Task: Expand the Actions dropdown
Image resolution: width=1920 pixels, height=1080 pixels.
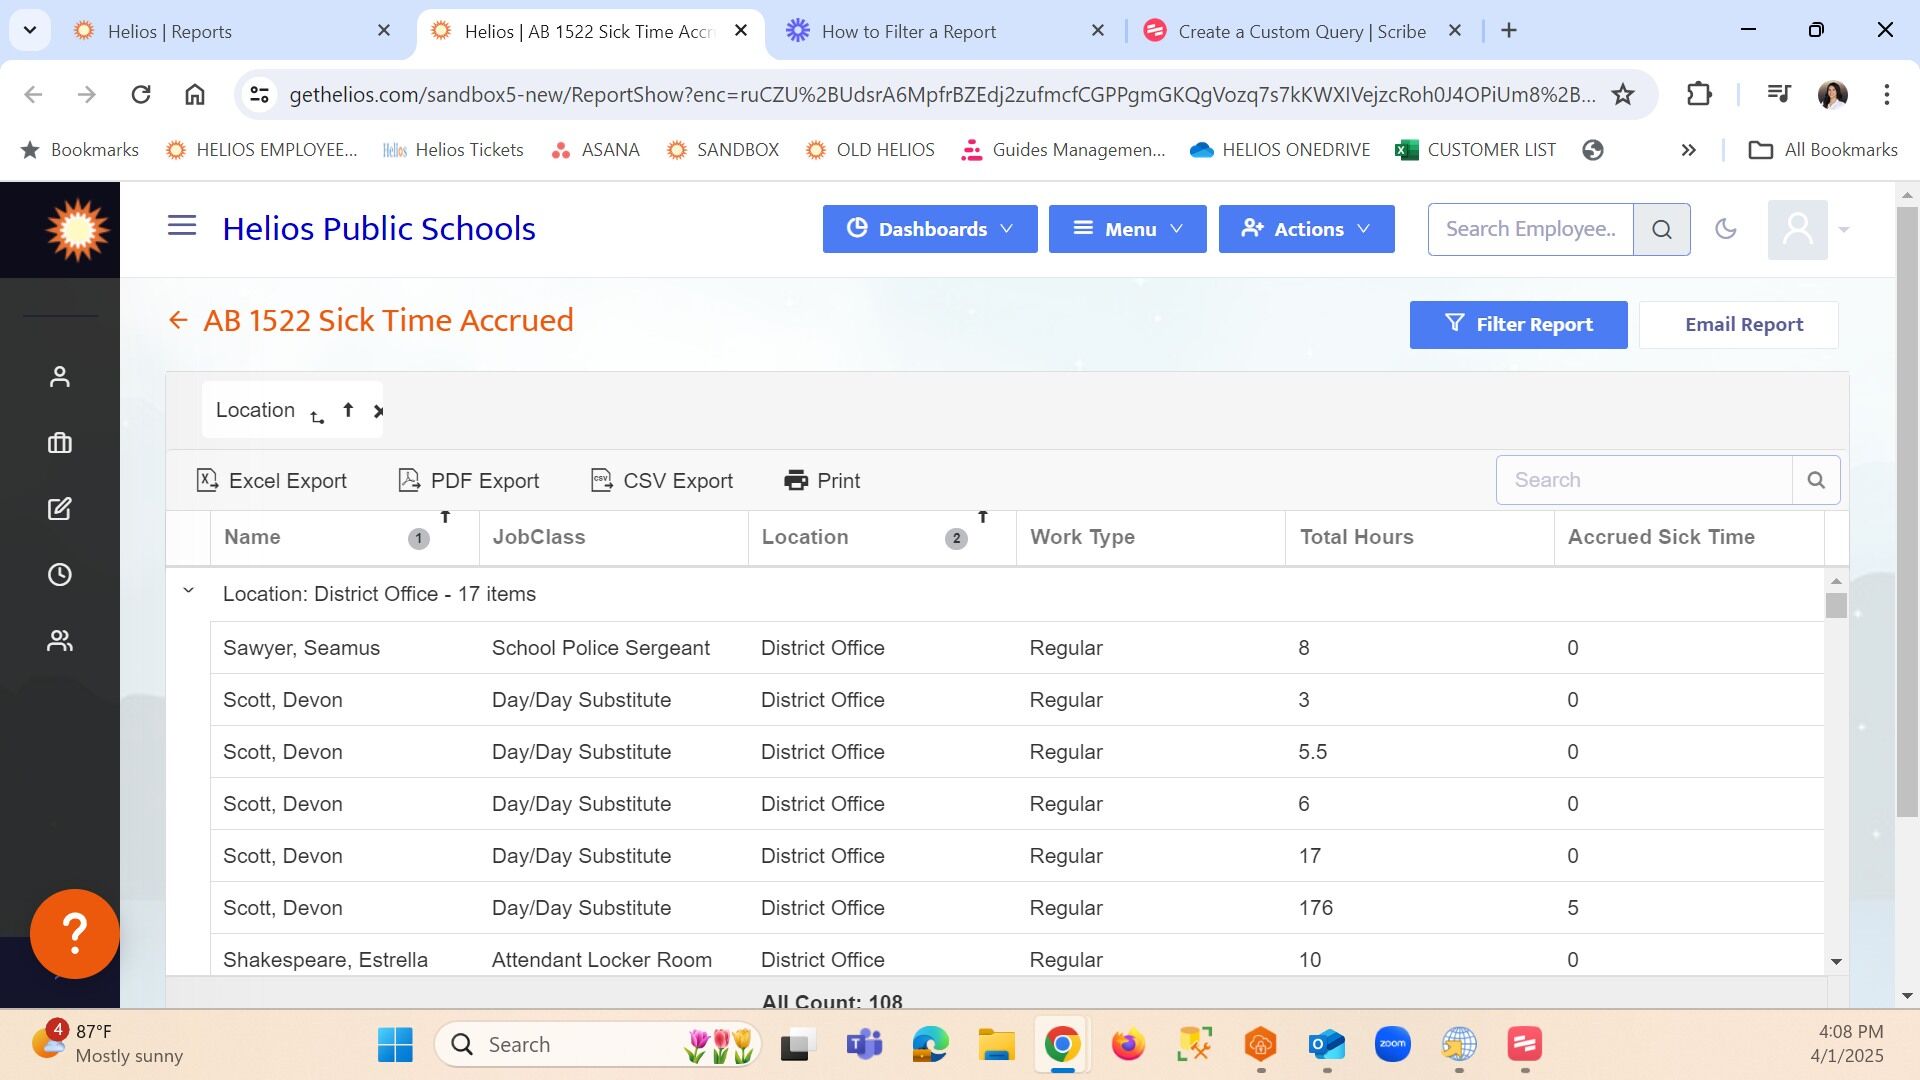Action: [1306, 229]
